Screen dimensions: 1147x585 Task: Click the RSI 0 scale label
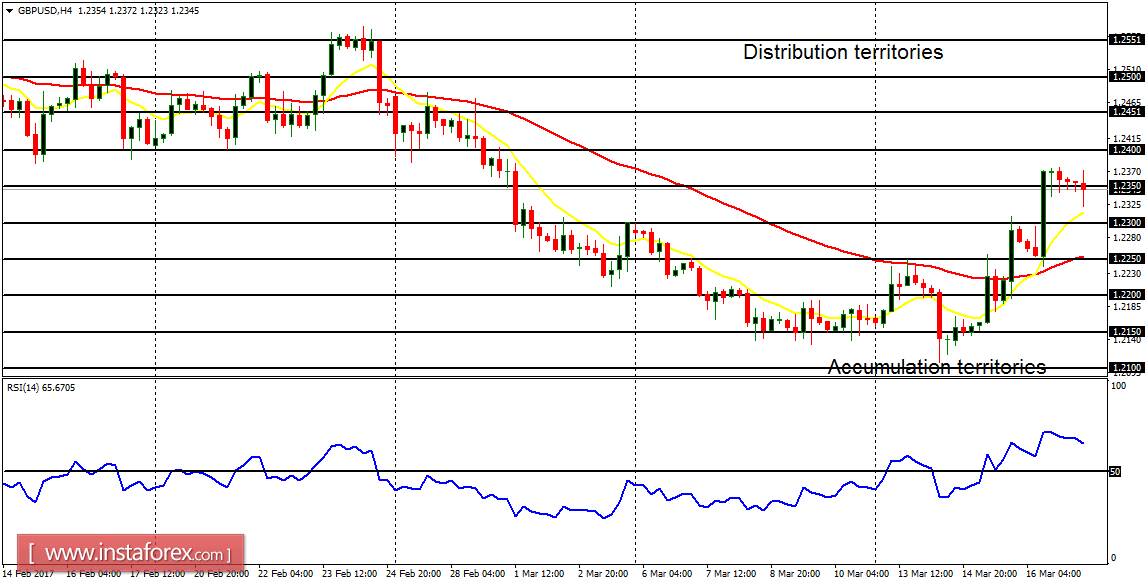tap(1114, 557)
